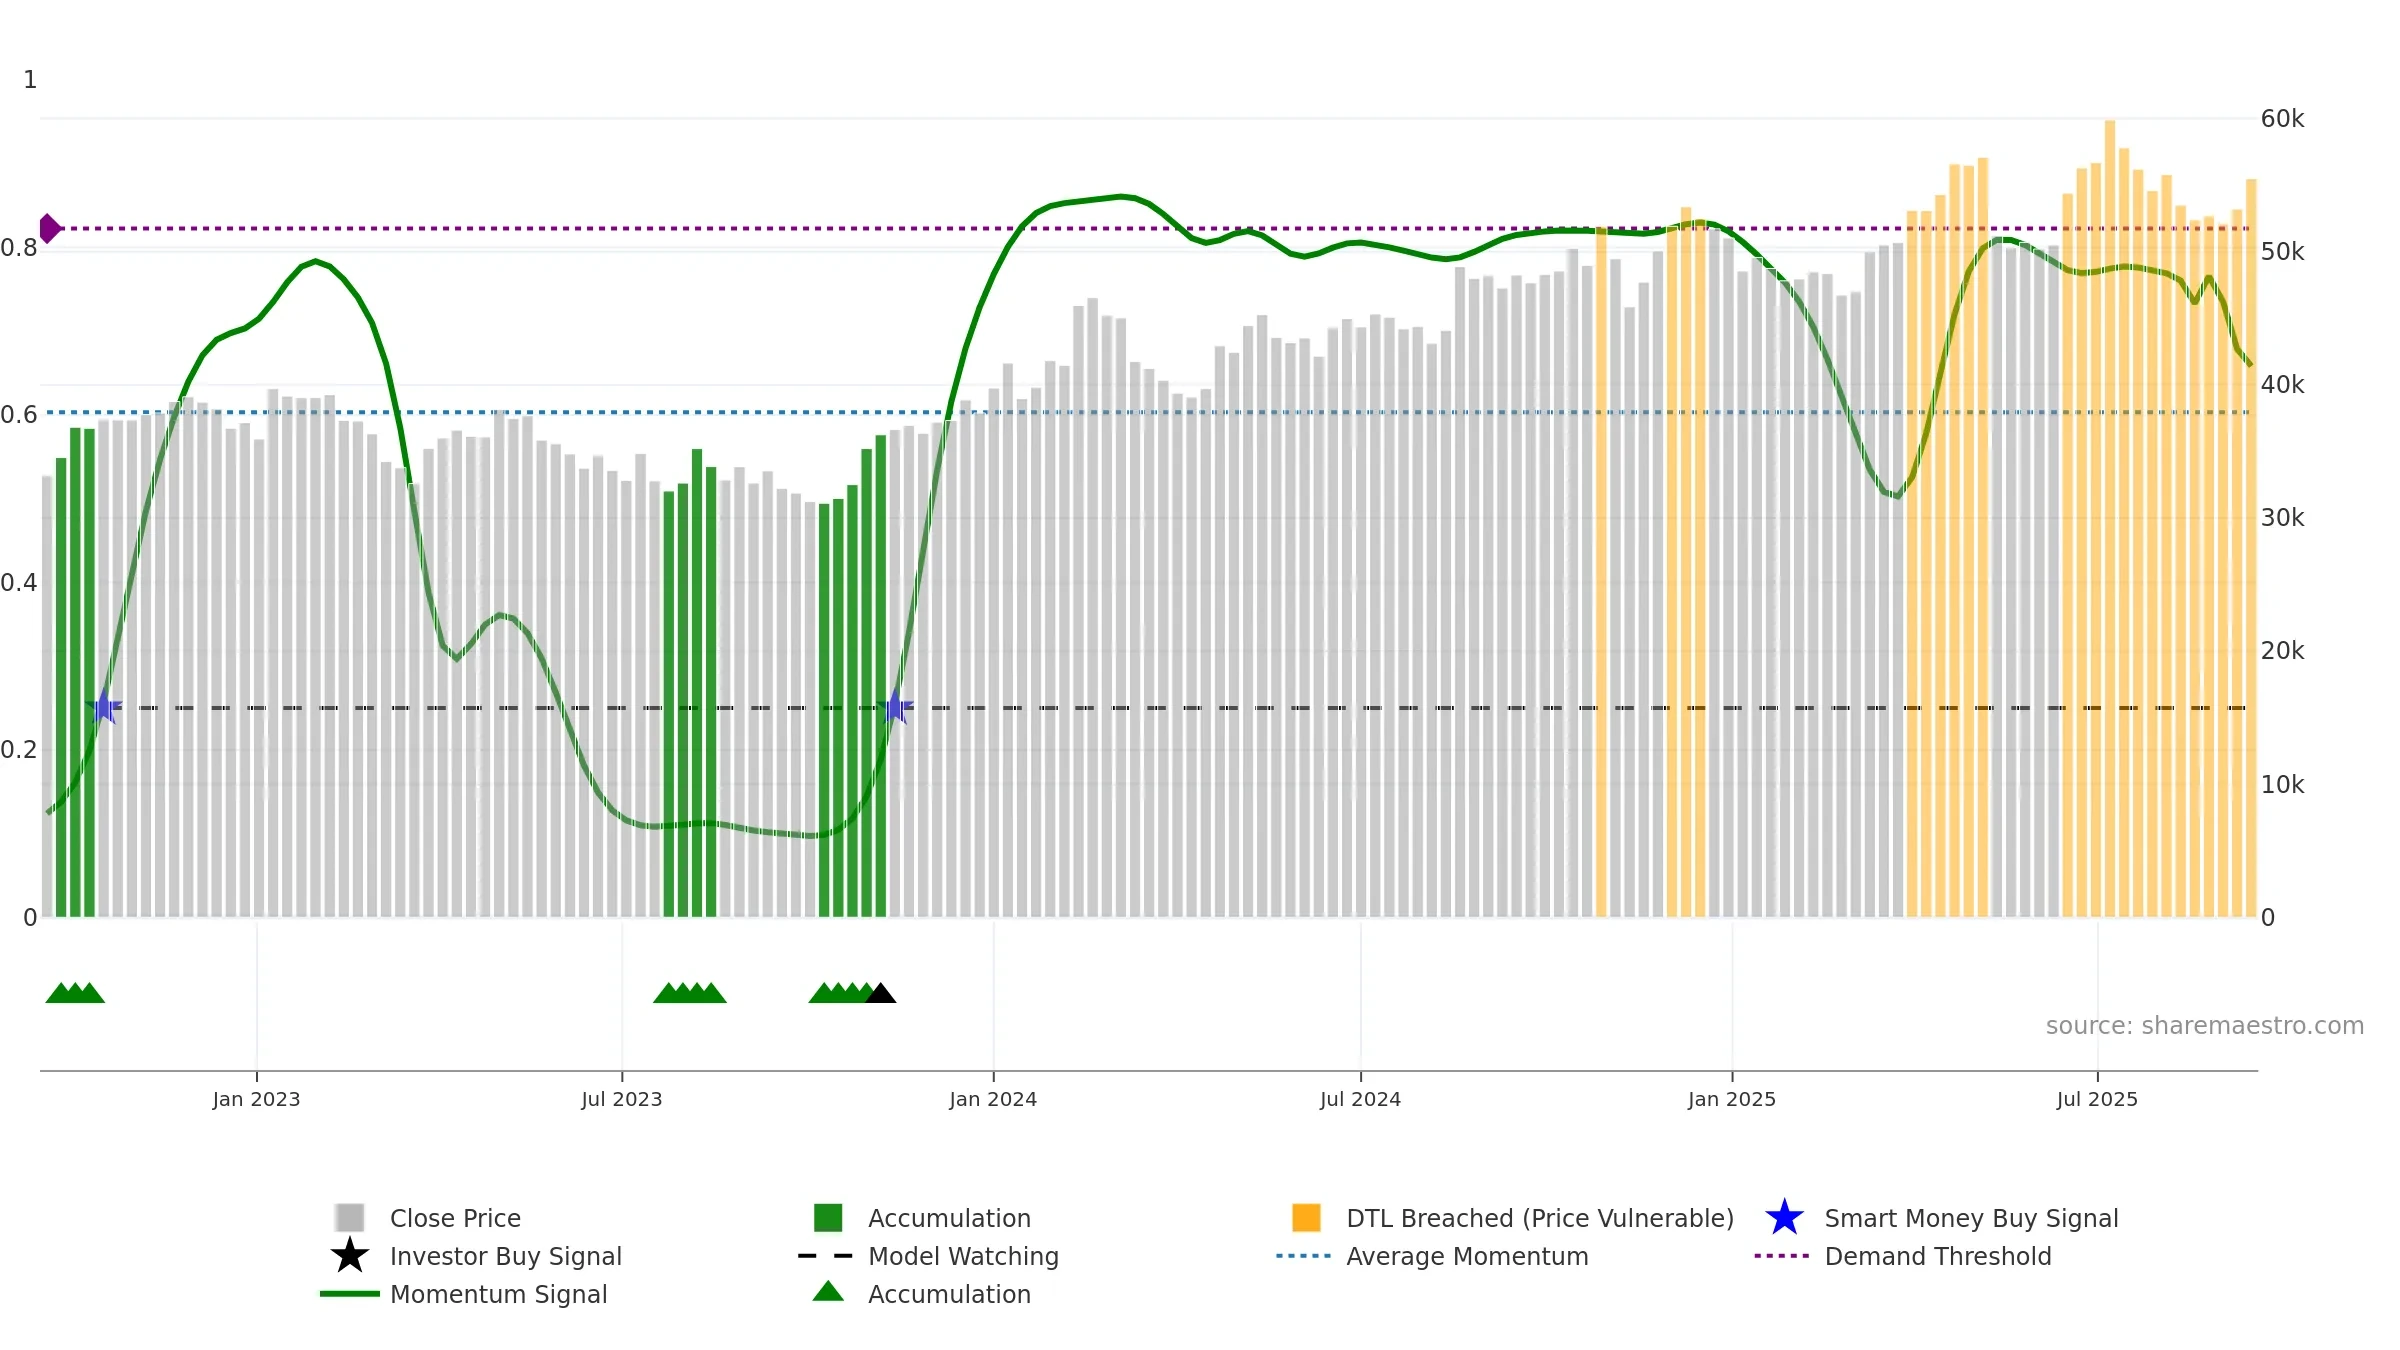2400x1350 pixels.
Task: Click the black star Investor Buy Signal icon
Action: pos(350,1256)
